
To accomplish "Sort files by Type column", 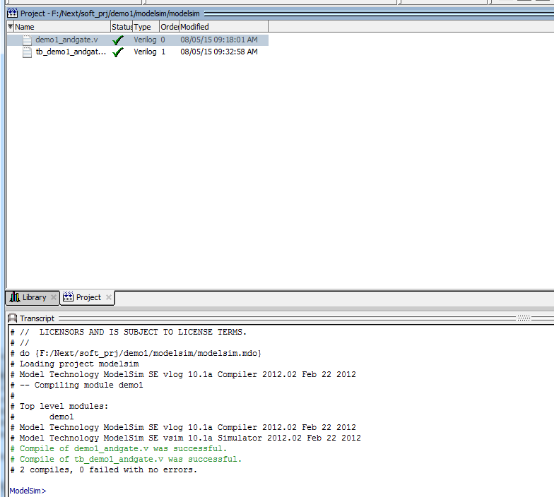I will (146, 27).
